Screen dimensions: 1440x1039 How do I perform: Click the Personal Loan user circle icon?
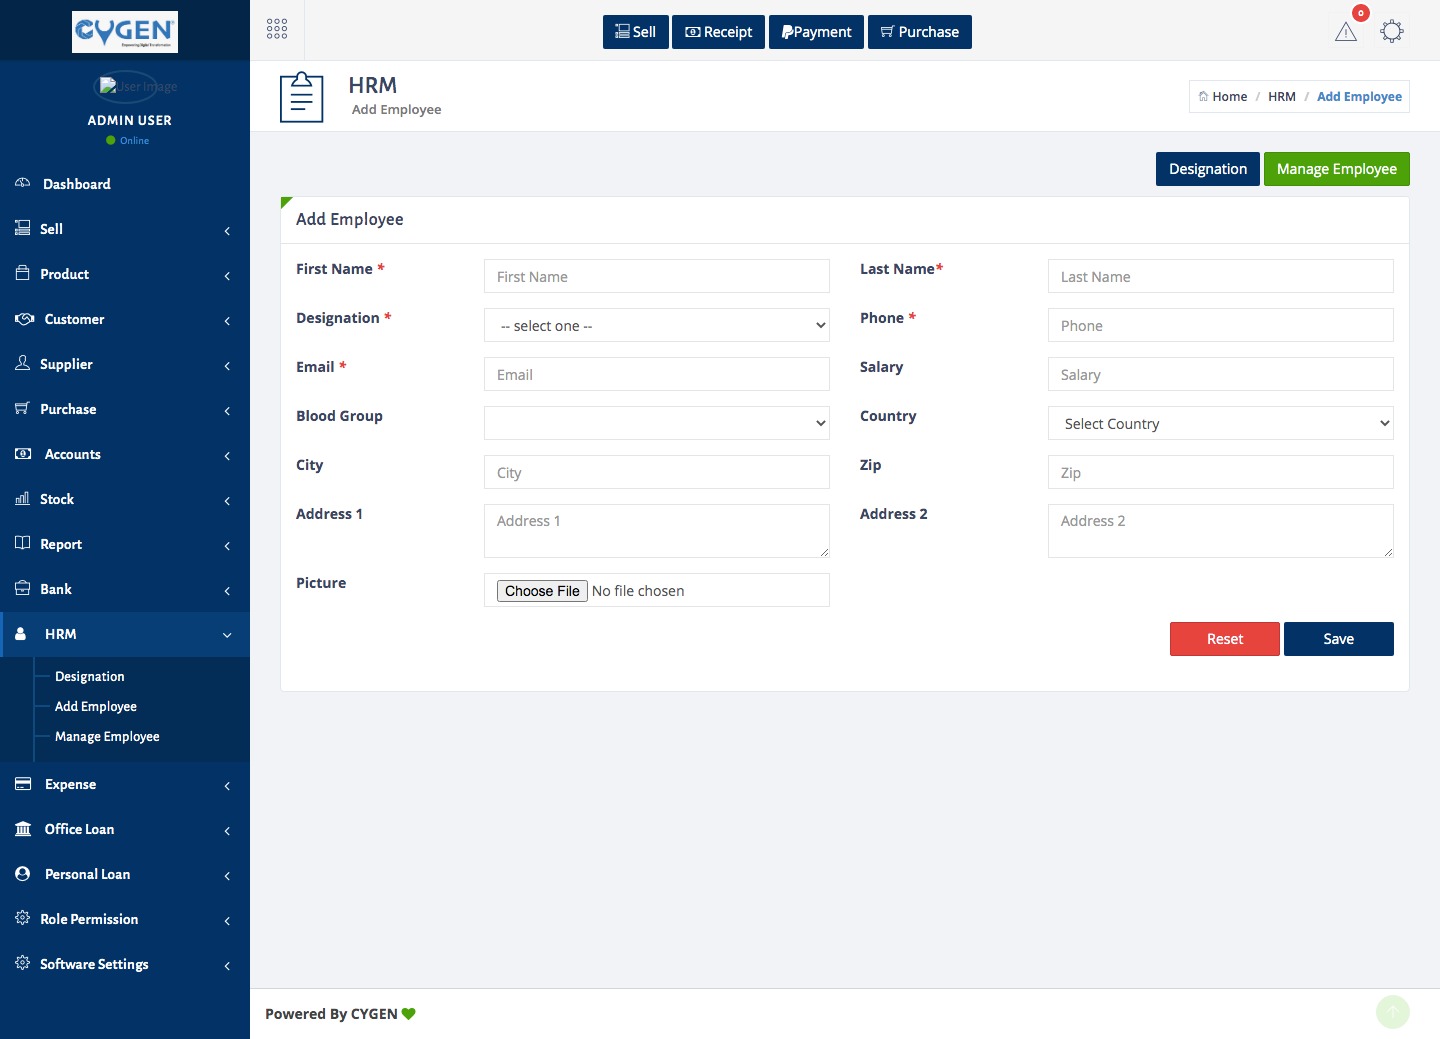[x=23, y=874]
